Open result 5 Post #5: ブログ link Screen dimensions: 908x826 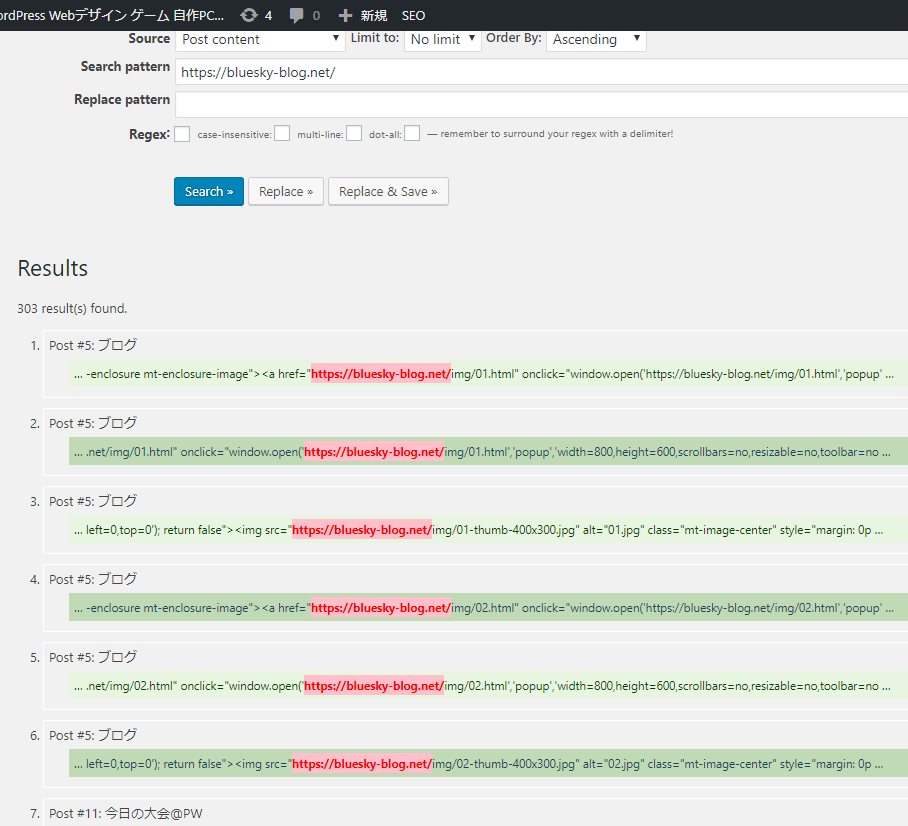click(x=93, y=657)
